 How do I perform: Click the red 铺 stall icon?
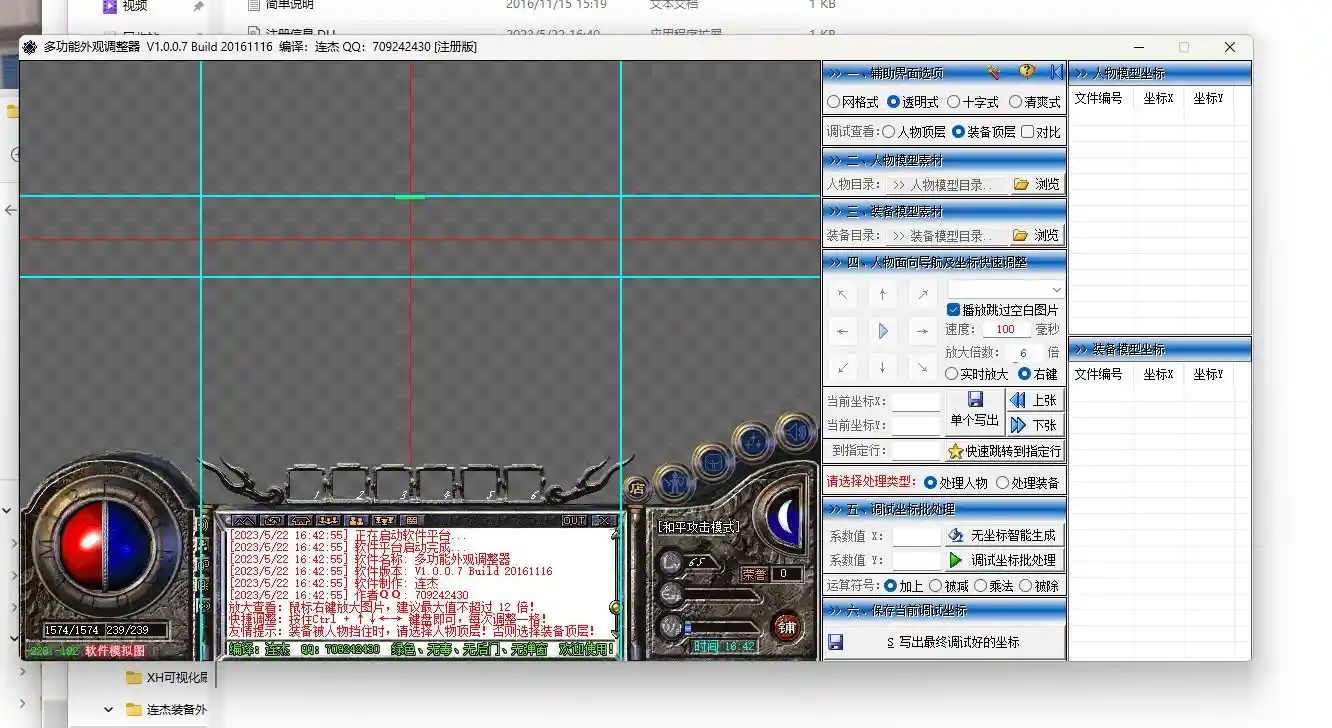[x=787, y=627]
